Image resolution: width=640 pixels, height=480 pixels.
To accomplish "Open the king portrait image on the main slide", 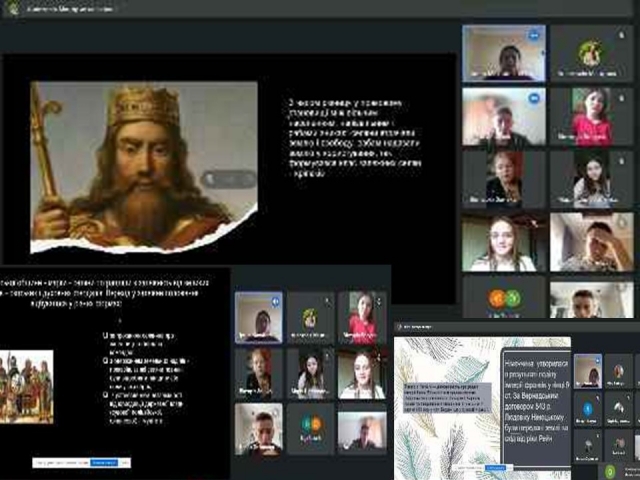I will (x=144, y=167).
